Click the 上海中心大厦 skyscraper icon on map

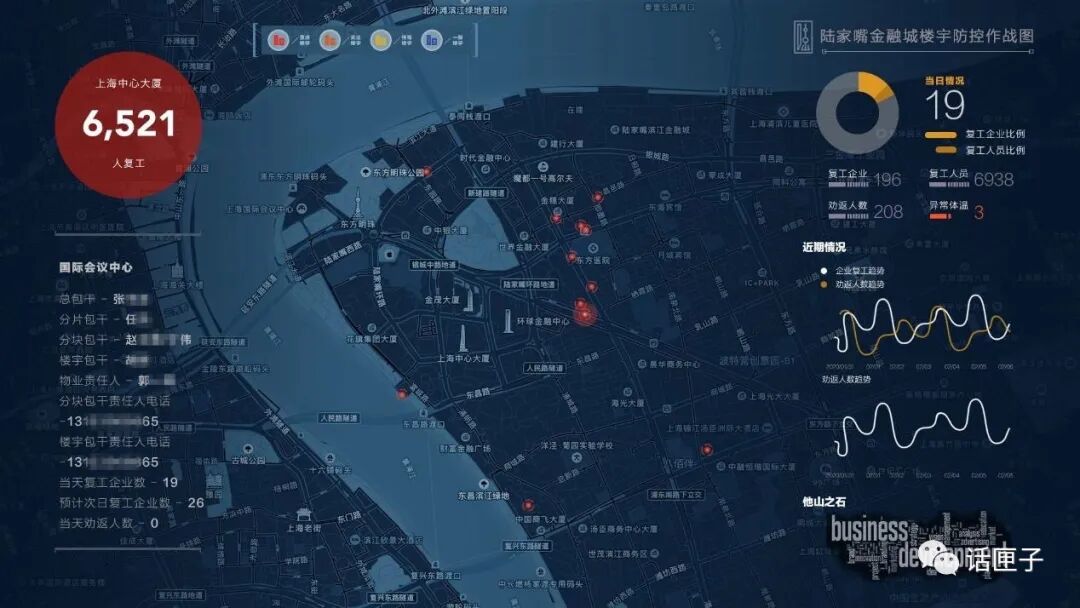point(463,338)
